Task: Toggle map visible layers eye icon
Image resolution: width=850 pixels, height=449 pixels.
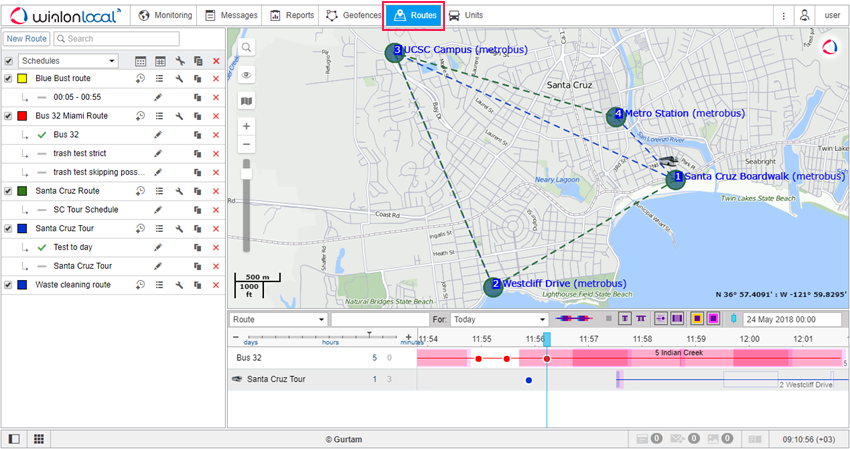Action: click(x=246, y=74)
